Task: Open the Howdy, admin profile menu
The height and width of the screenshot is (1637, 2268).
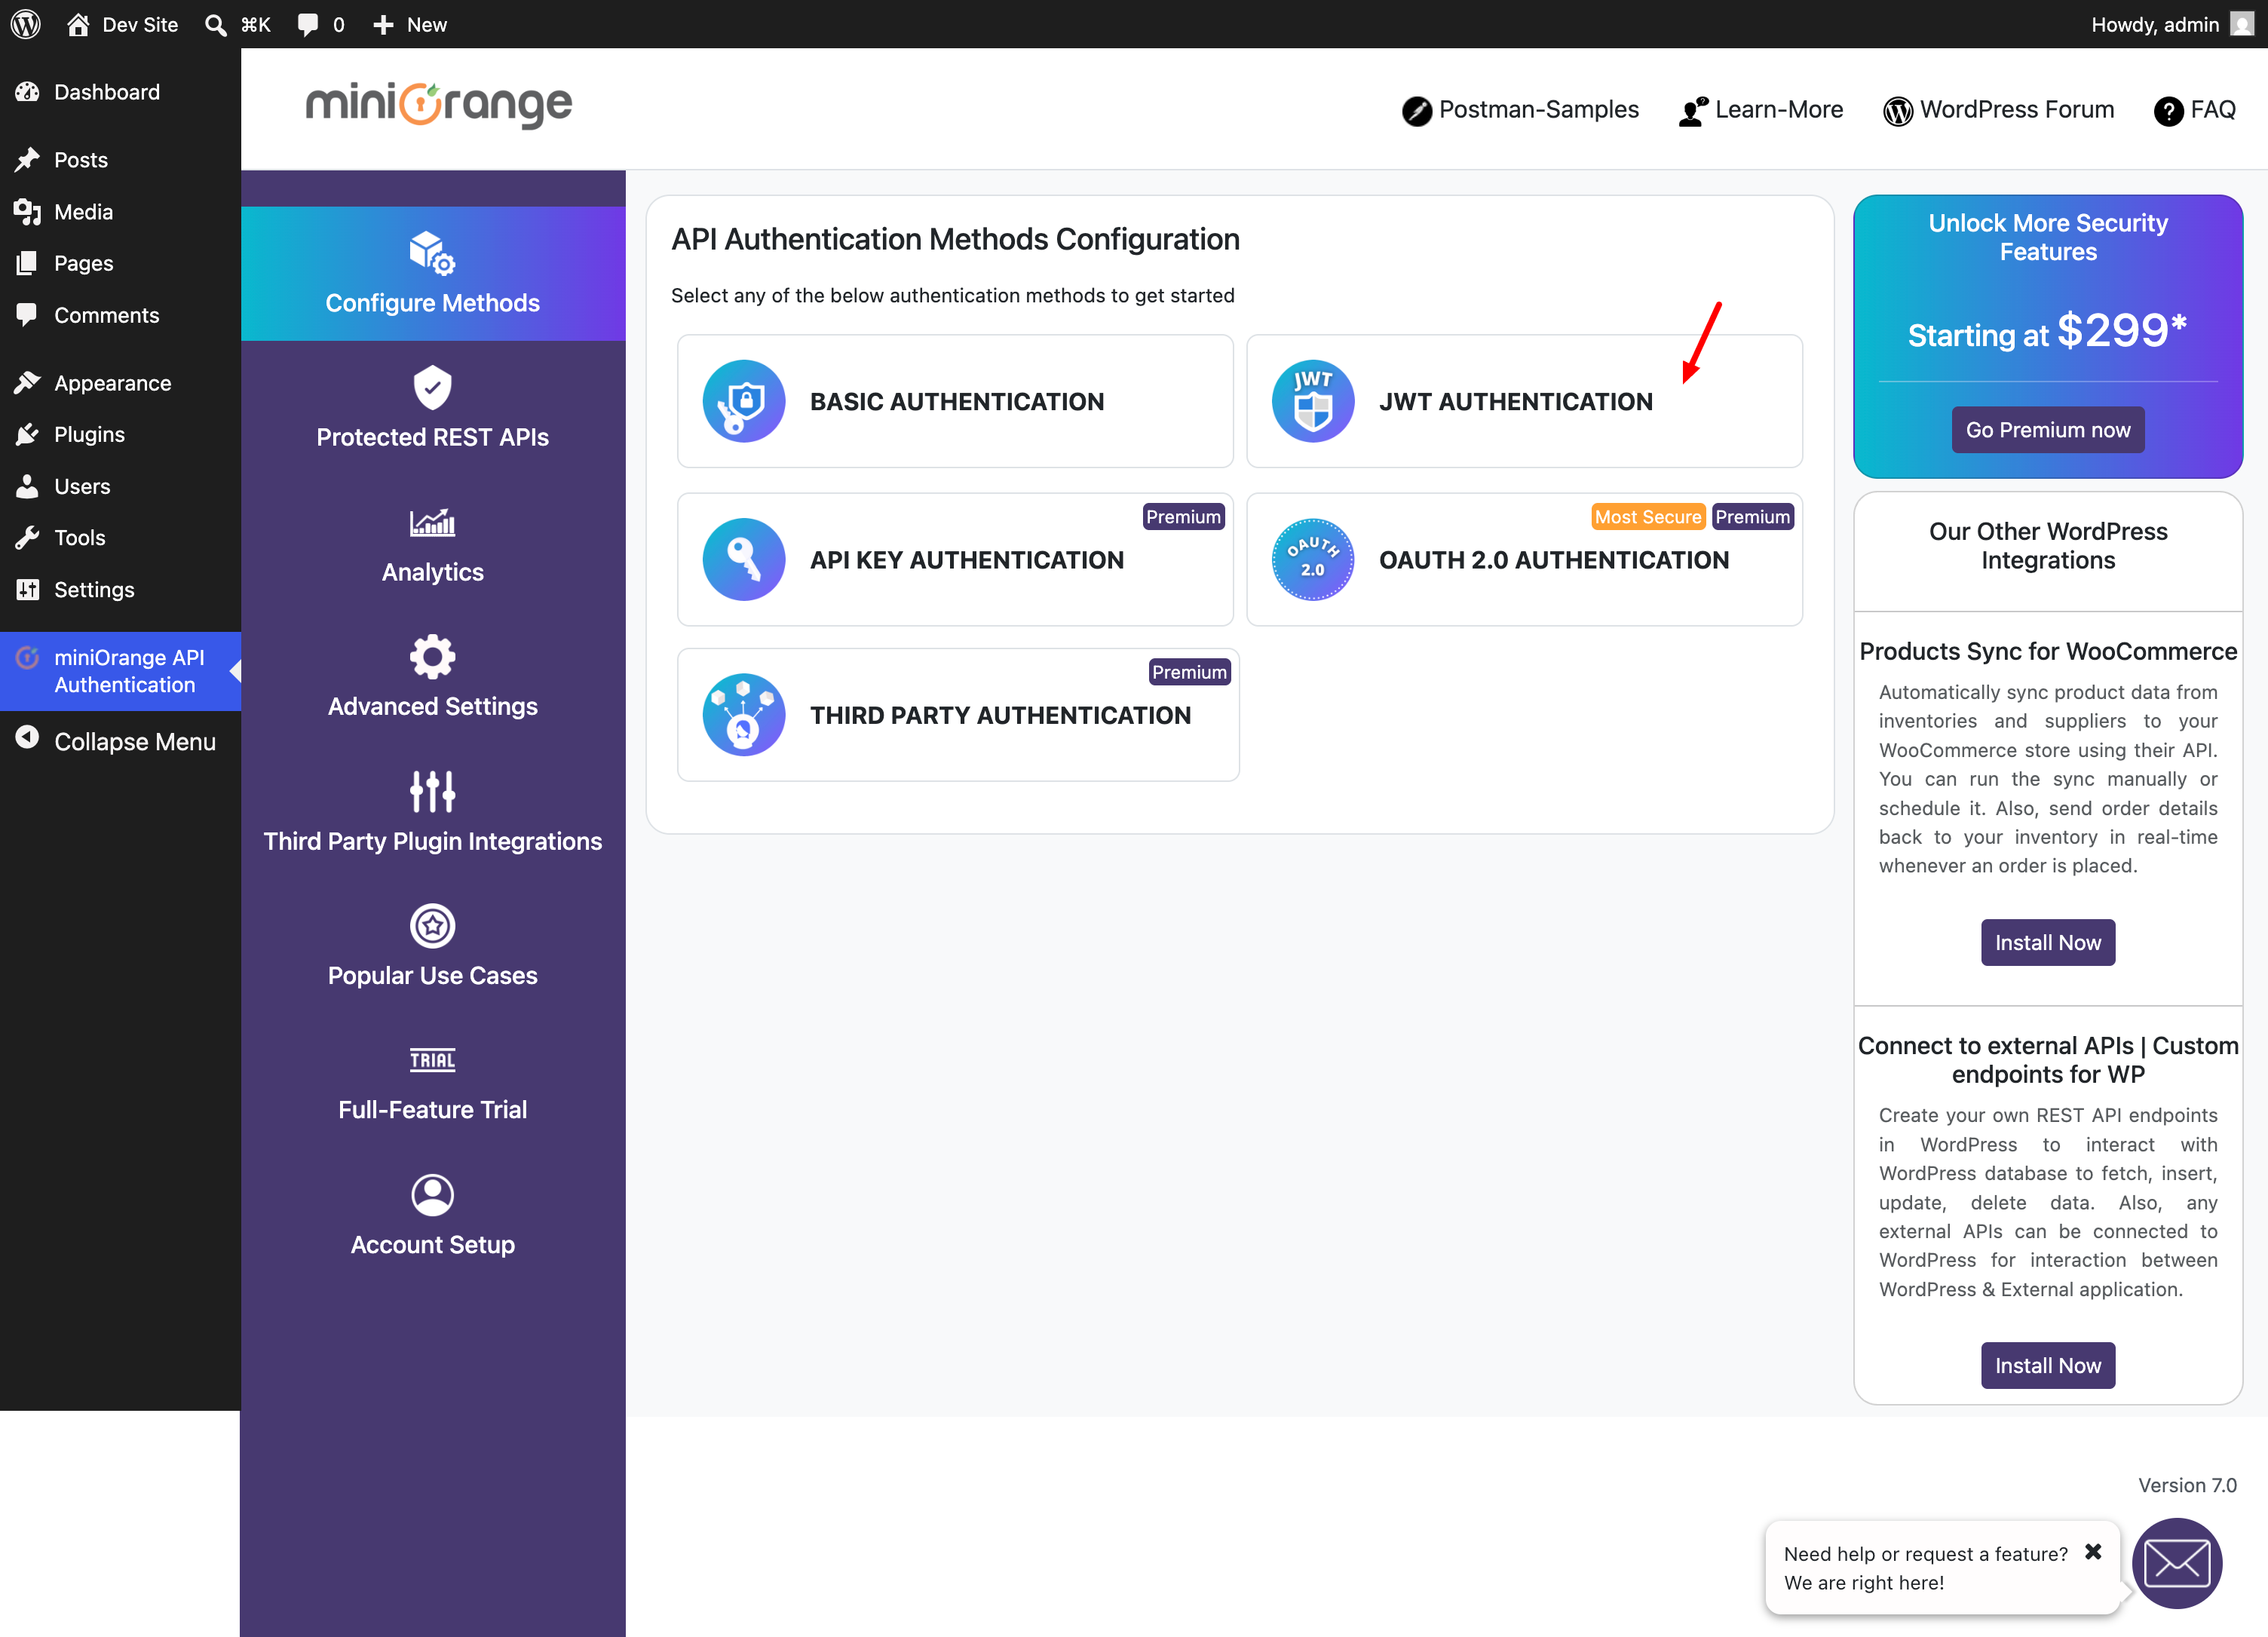Action: pyautogui.click(x=2172, y=24)
